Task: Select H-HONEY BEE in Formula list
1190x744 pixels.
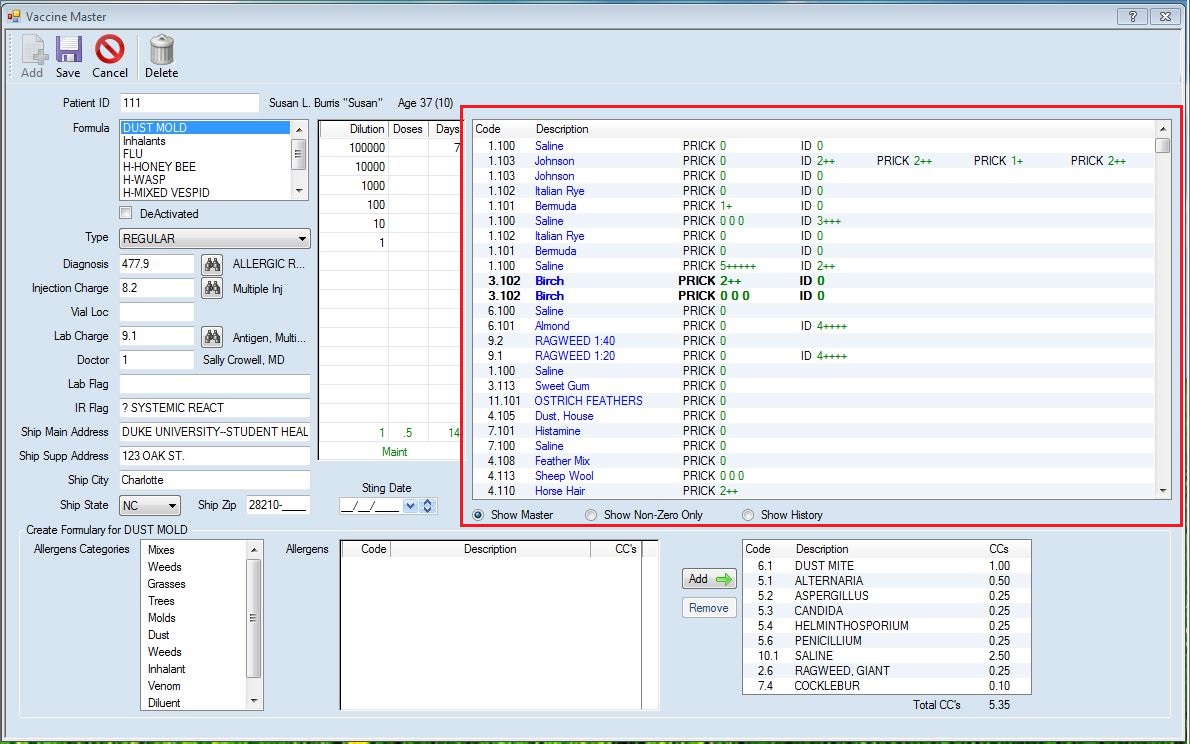Action: (159, 167)
